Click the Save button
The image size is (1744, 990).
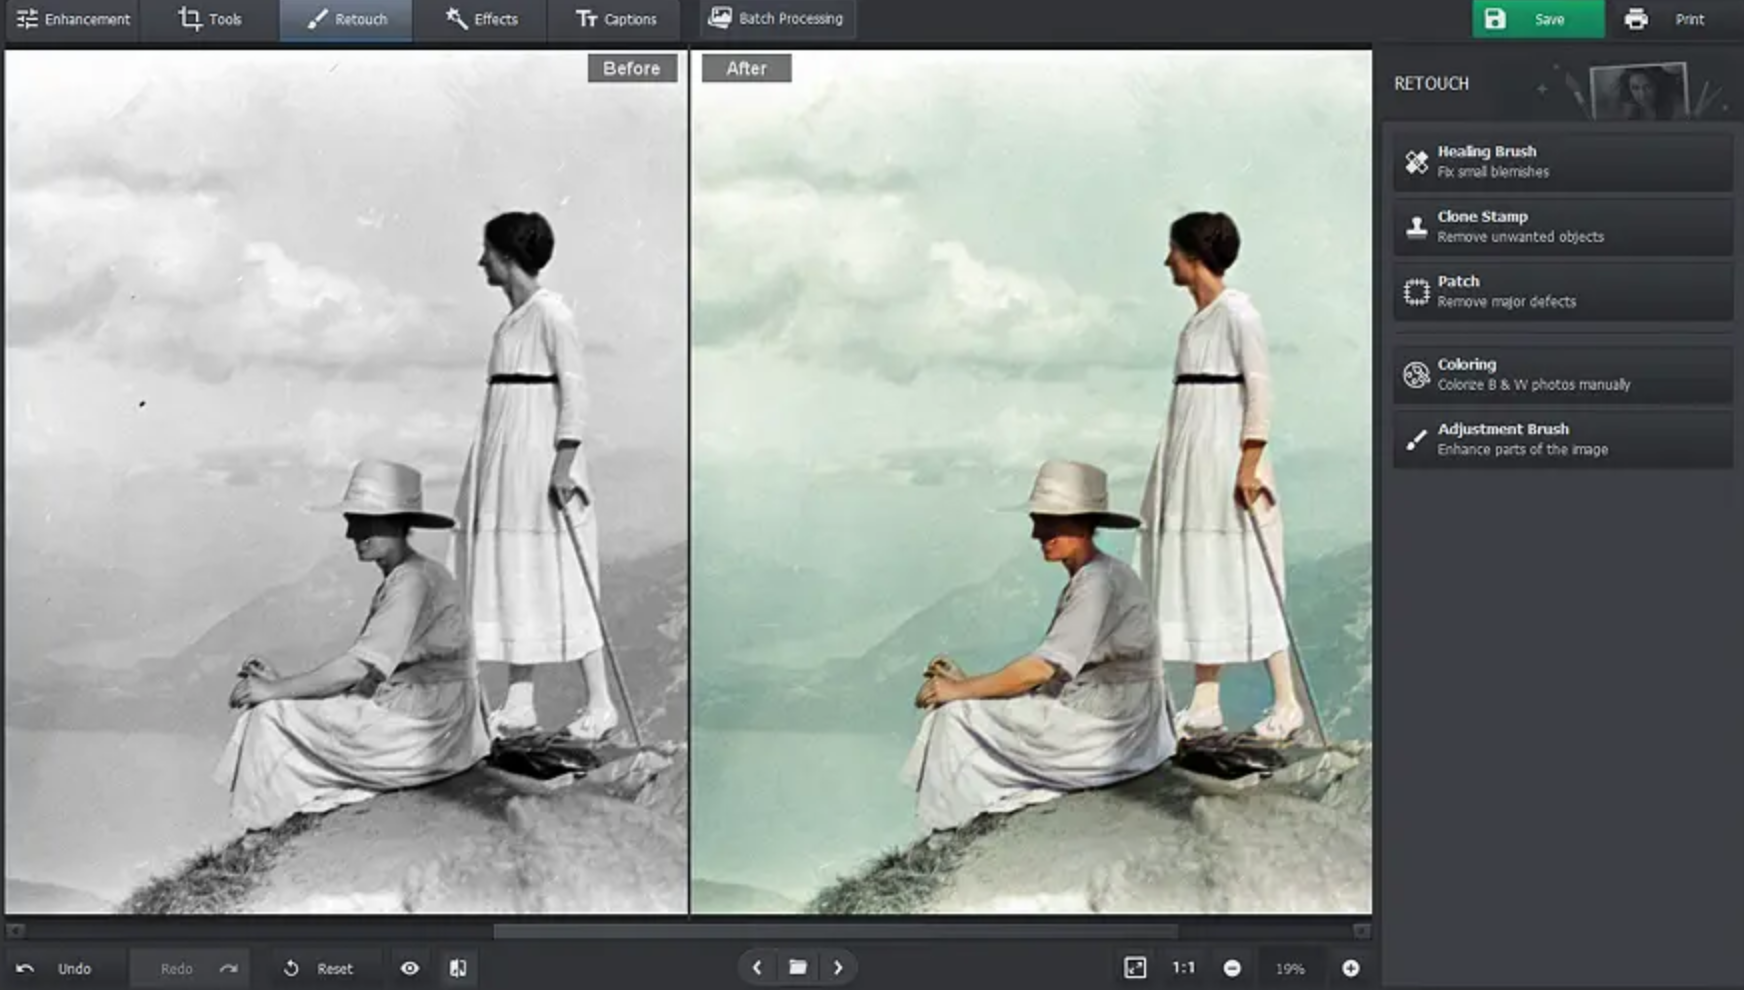[x=1538, y=18]
